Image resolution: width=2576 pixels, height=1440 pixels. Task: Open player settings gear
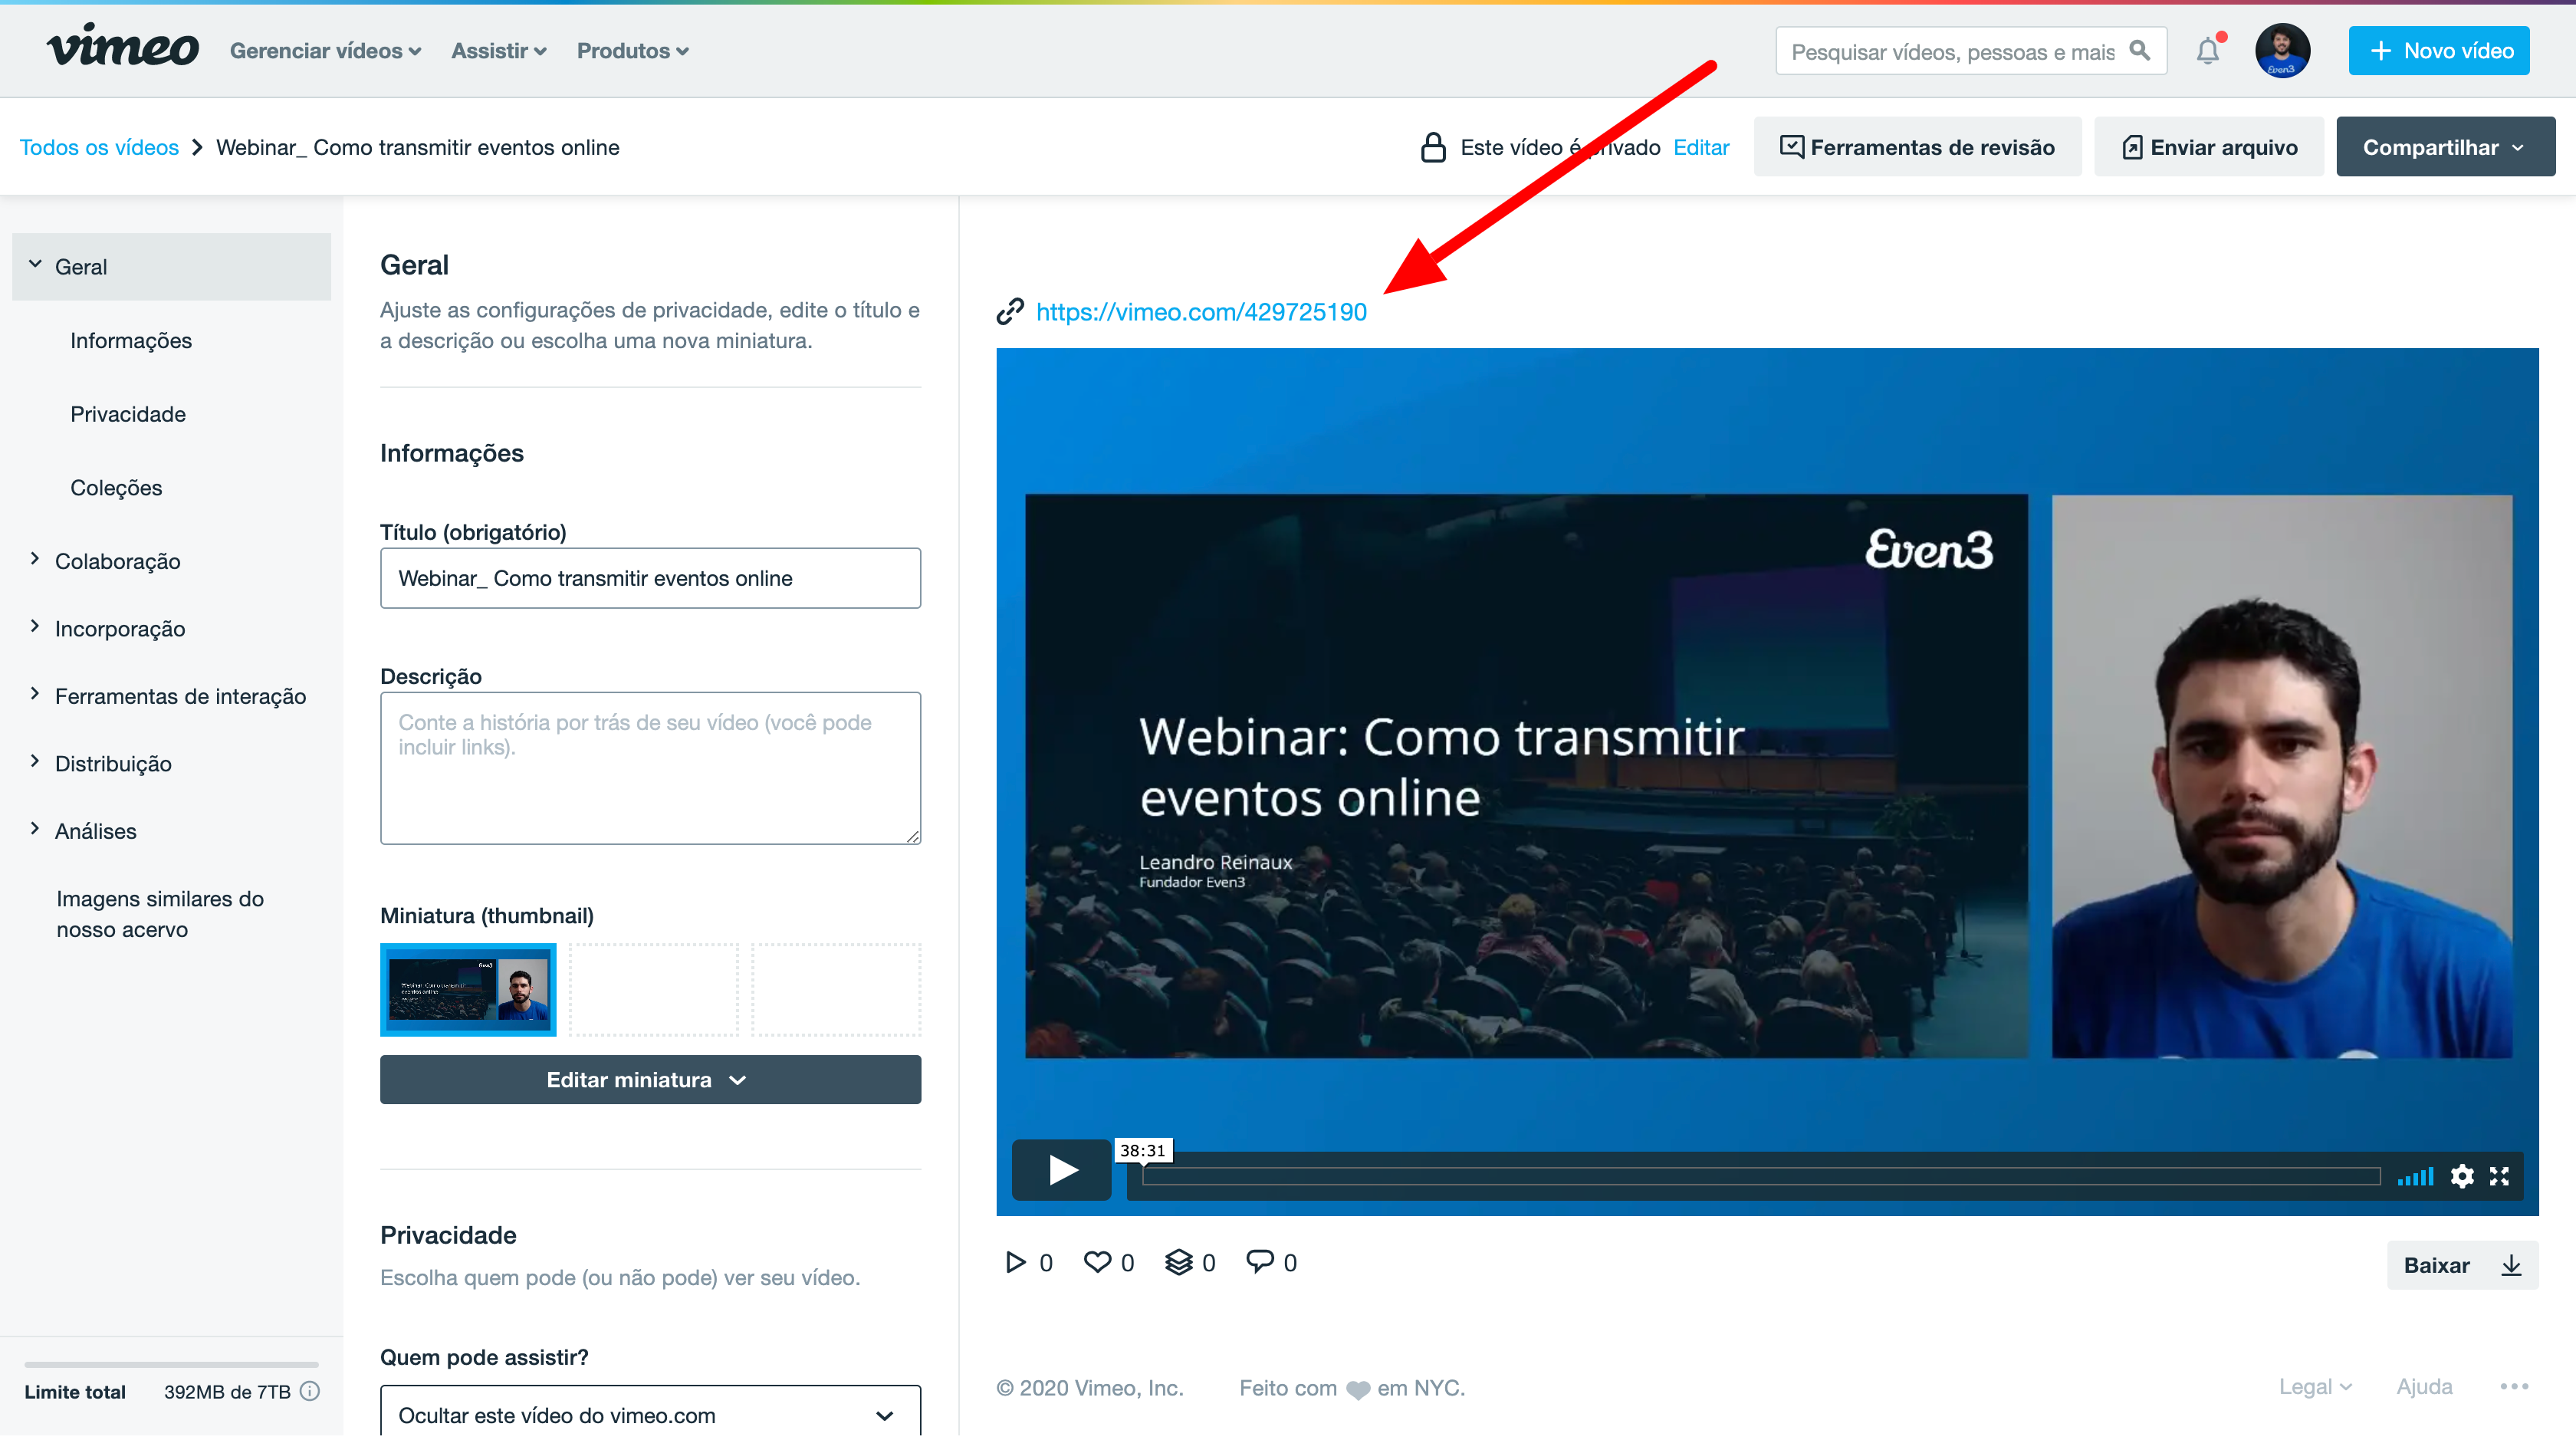[2462, 1176]
